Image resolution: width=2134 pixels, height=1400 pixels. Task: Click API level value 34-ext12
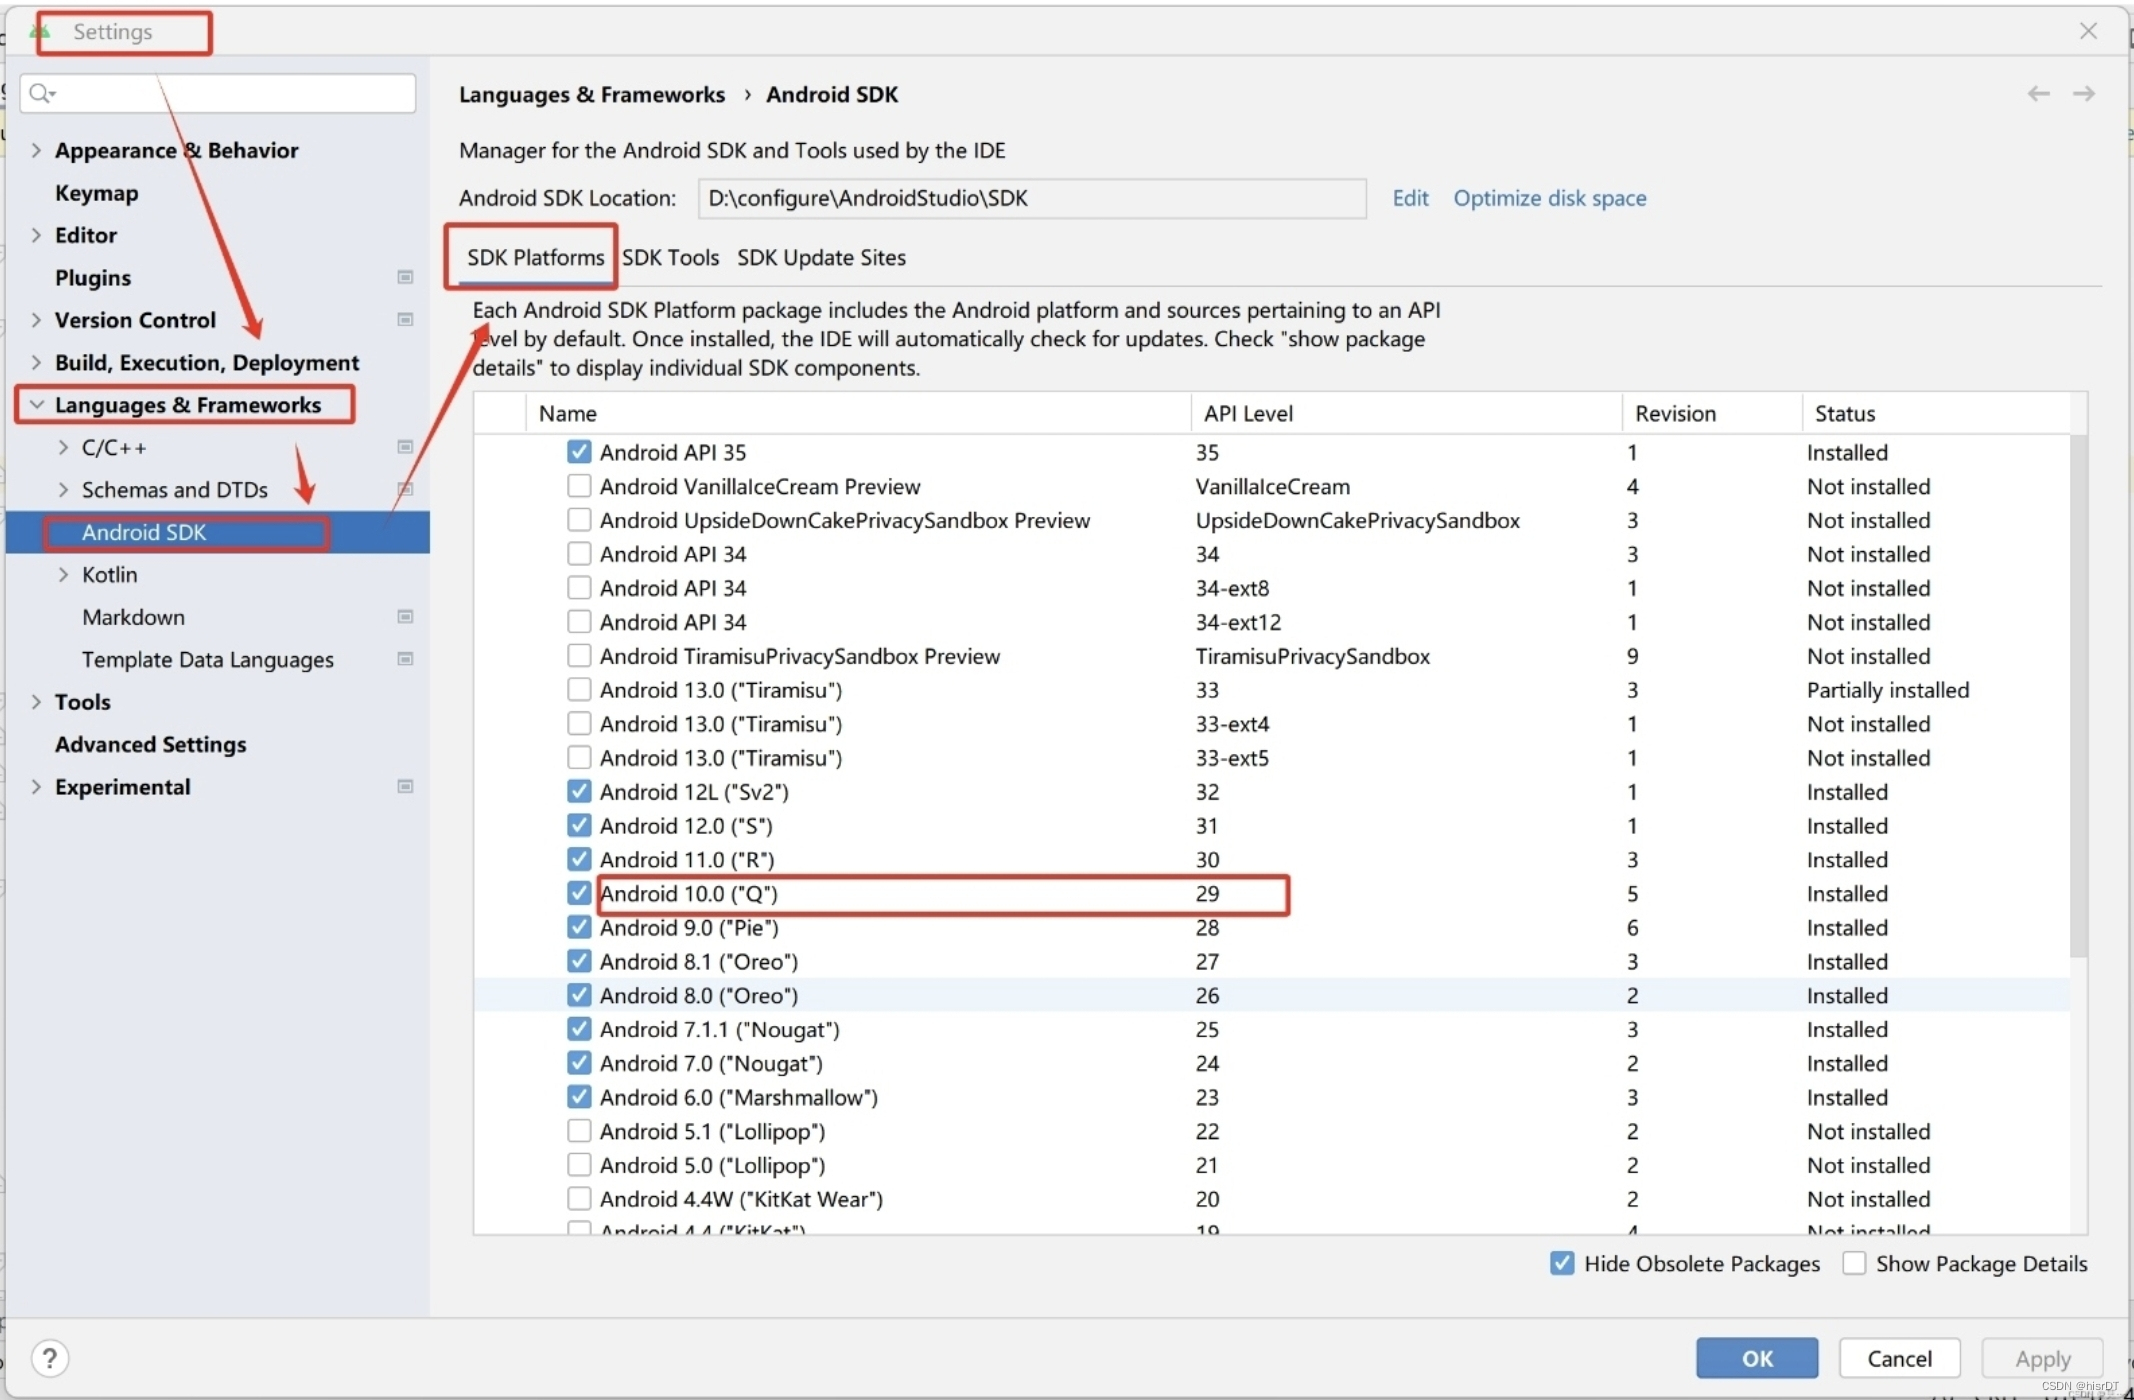point(1238,622)
